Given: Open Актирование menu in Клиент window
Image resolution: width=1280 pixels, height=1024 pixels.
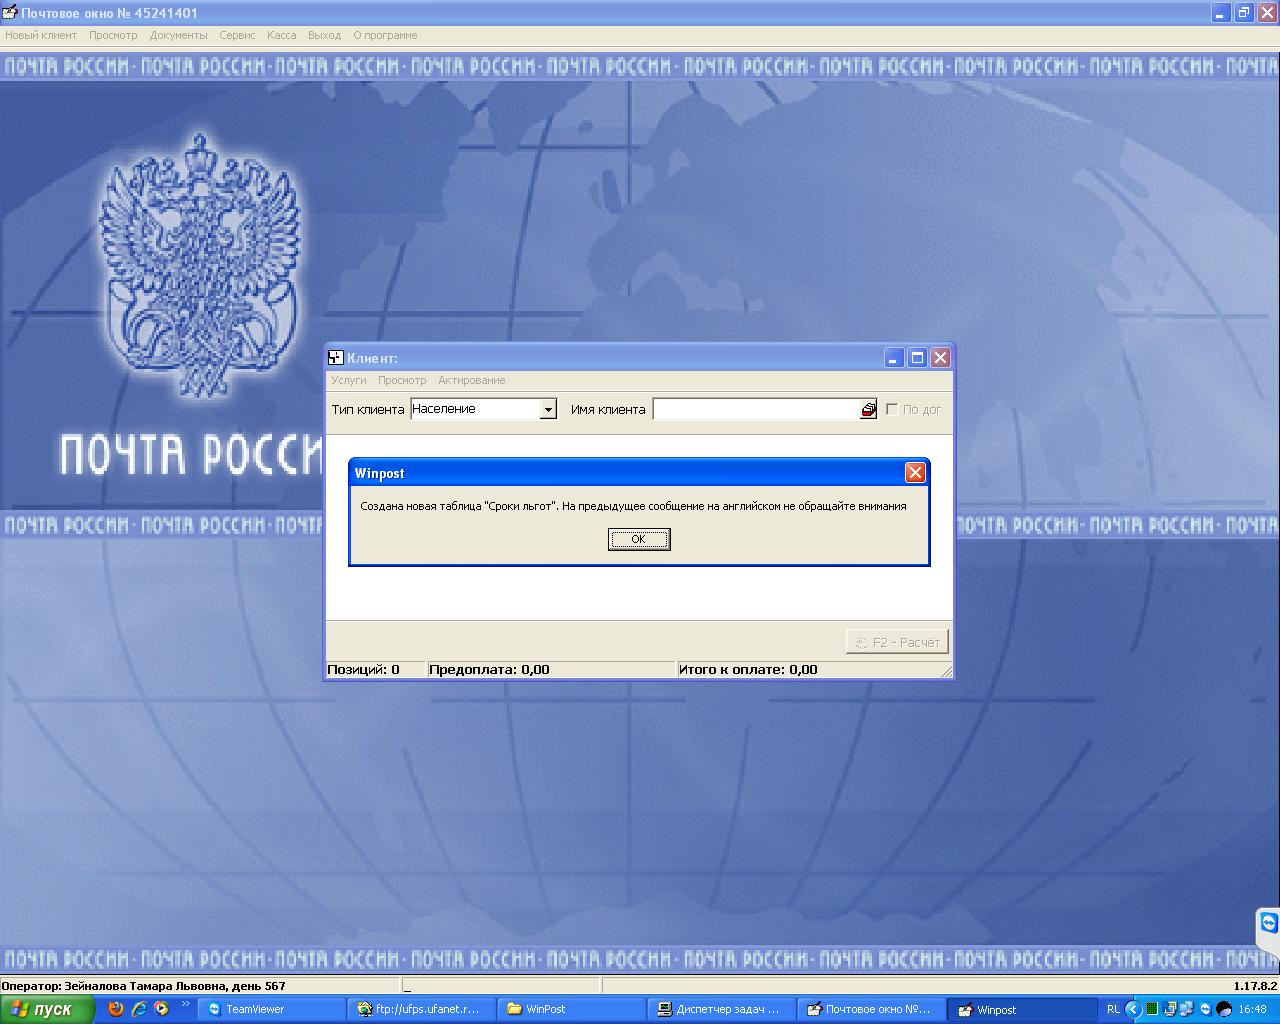Looking at the screenshot, I should tap(472, 380).
